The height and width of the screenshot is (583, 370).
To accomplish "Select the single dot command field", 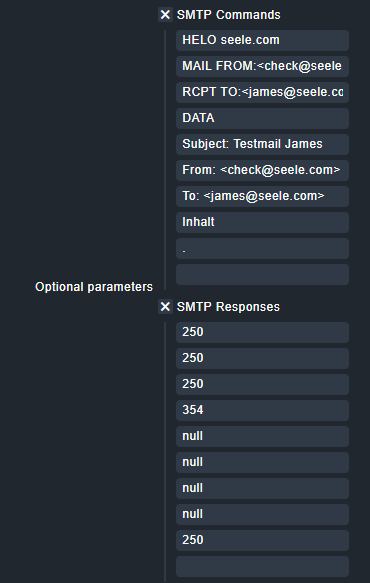I will click(262, 248).
